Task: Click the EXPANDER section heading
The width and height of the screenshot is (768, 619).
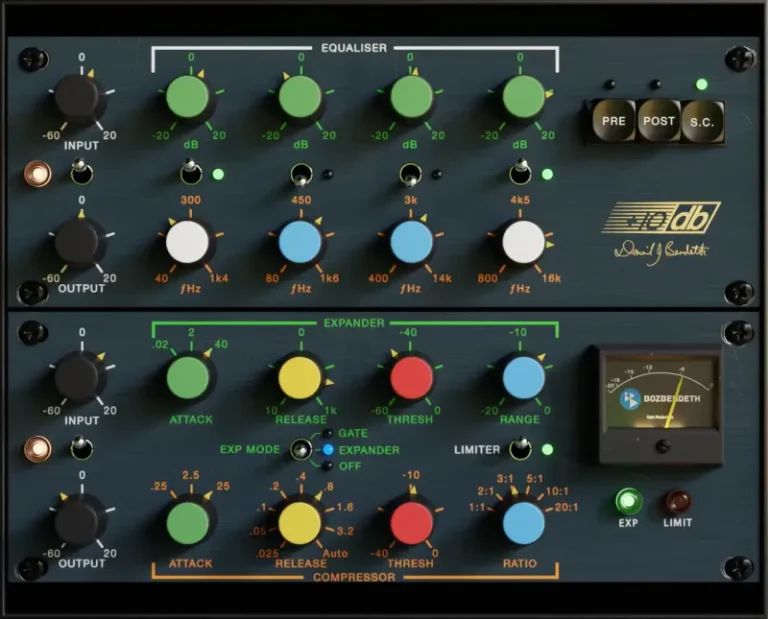Action: tap(354, 323)
